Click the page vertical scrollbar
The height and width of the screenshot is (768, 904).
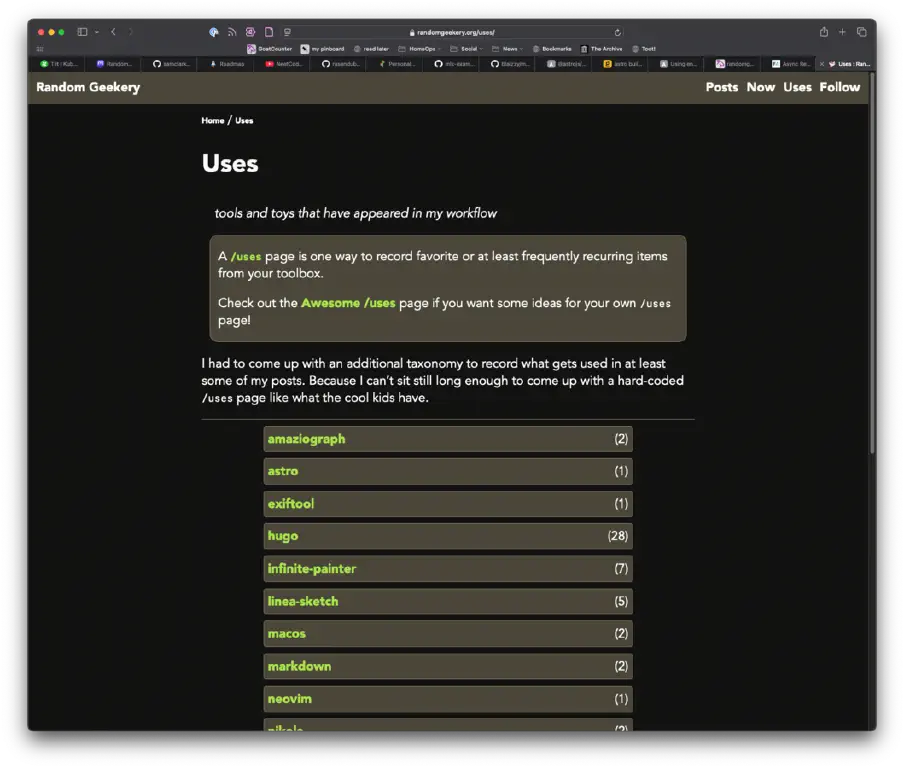(872, 262)
